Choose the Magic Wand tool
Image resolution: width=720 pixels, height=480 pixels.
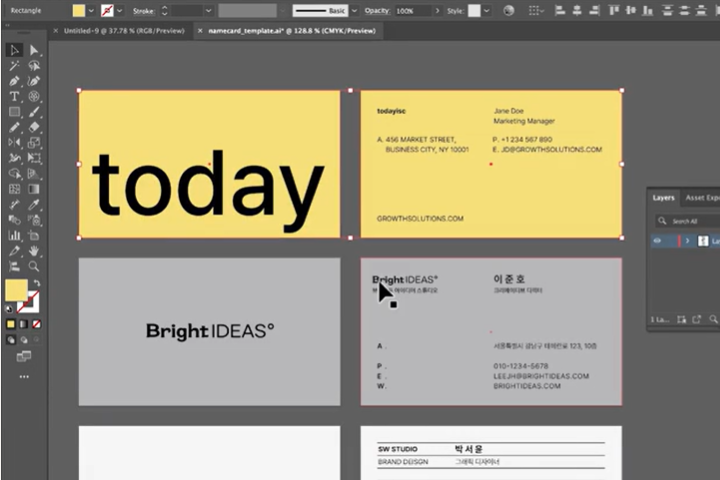tap(14, 66)
